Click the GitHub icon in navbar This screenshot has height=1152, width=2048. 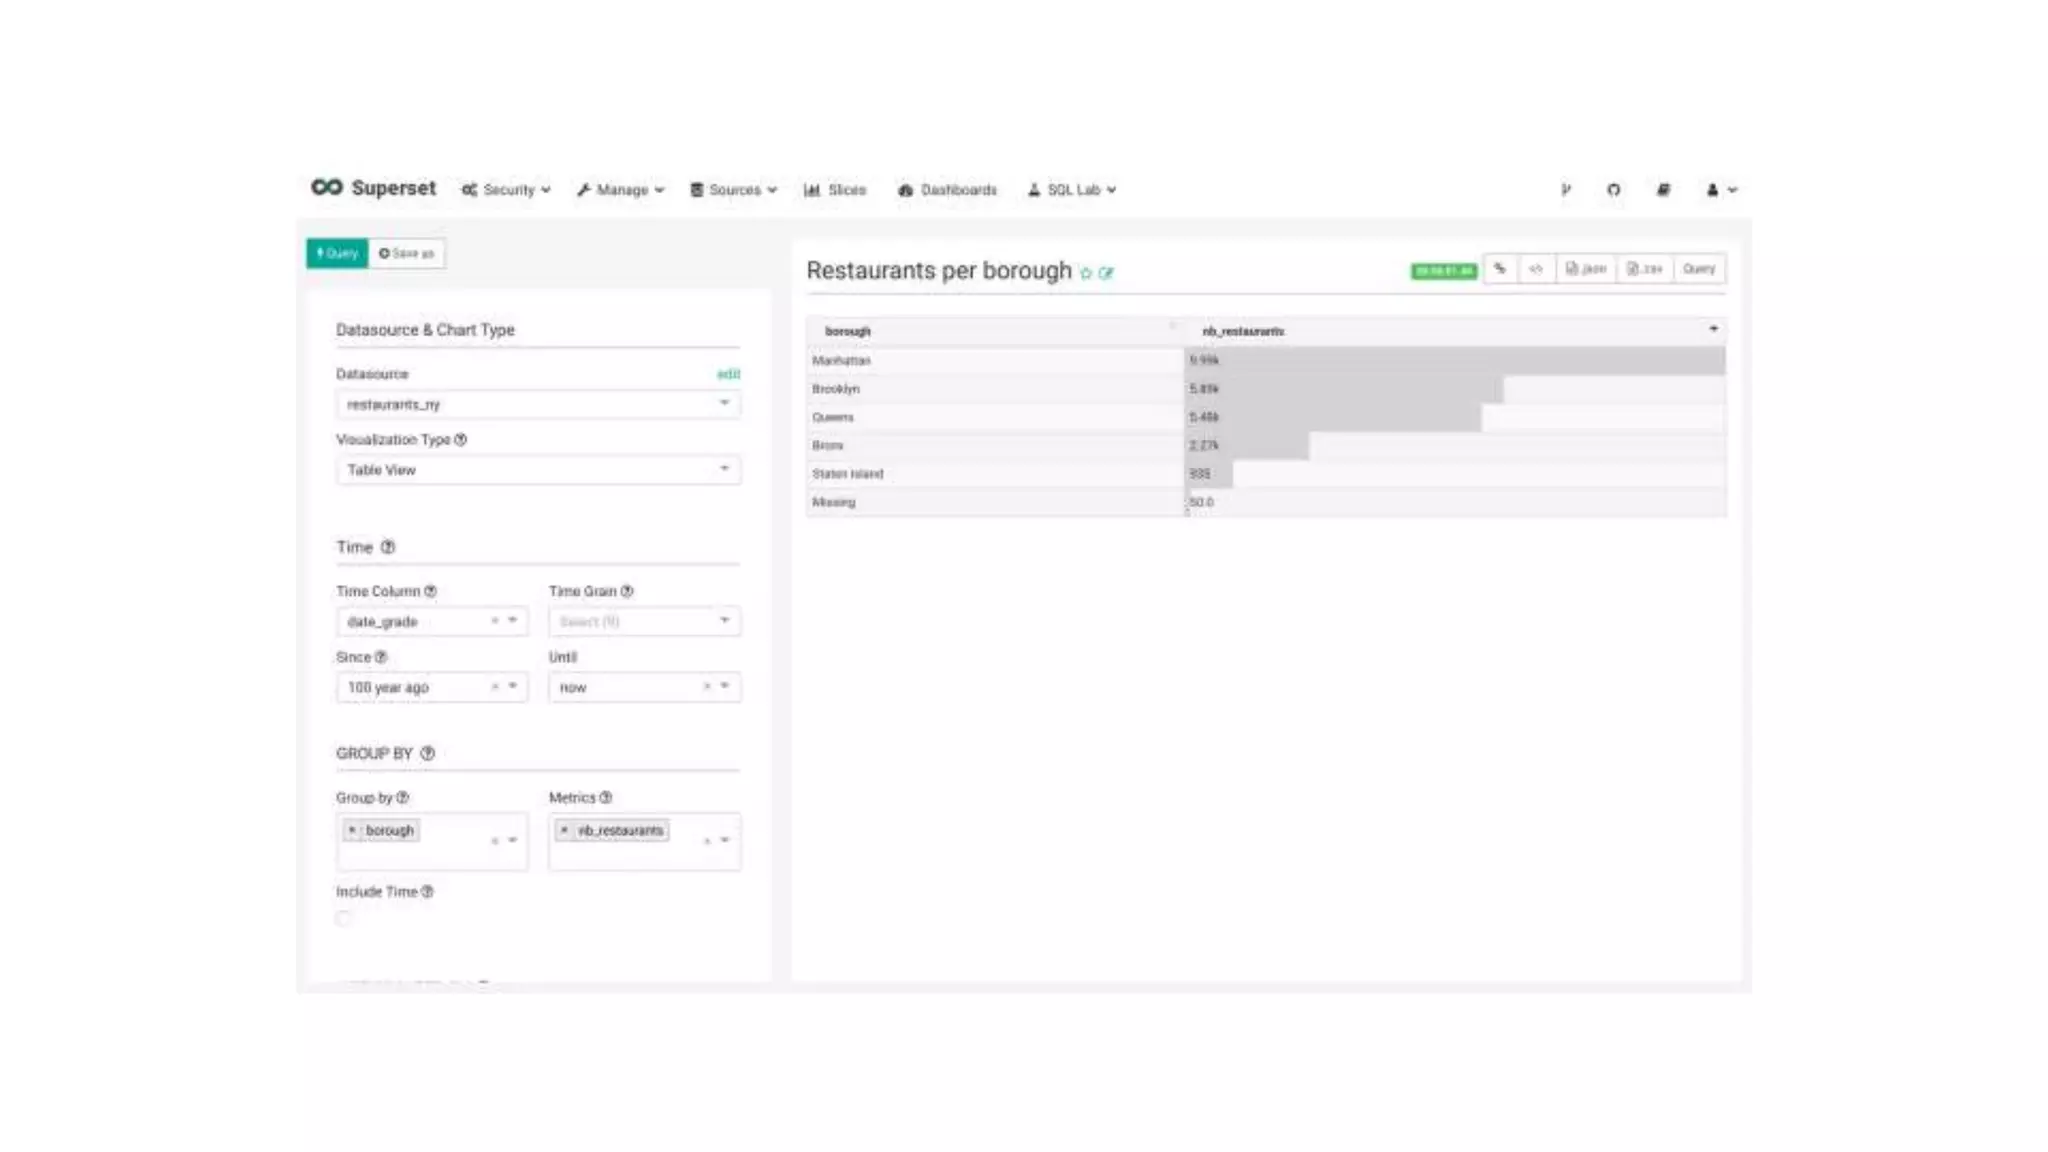coord(1613,190)
